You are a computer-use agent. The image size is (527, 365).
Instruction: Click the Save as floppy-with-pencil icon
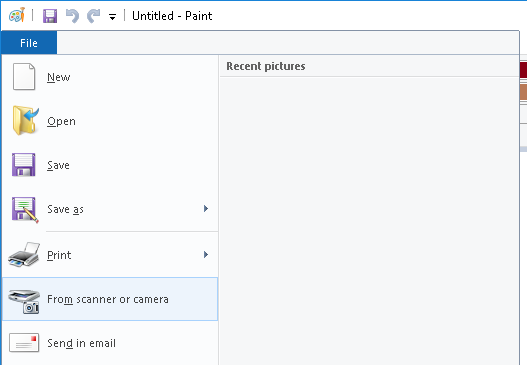point(25,210)
